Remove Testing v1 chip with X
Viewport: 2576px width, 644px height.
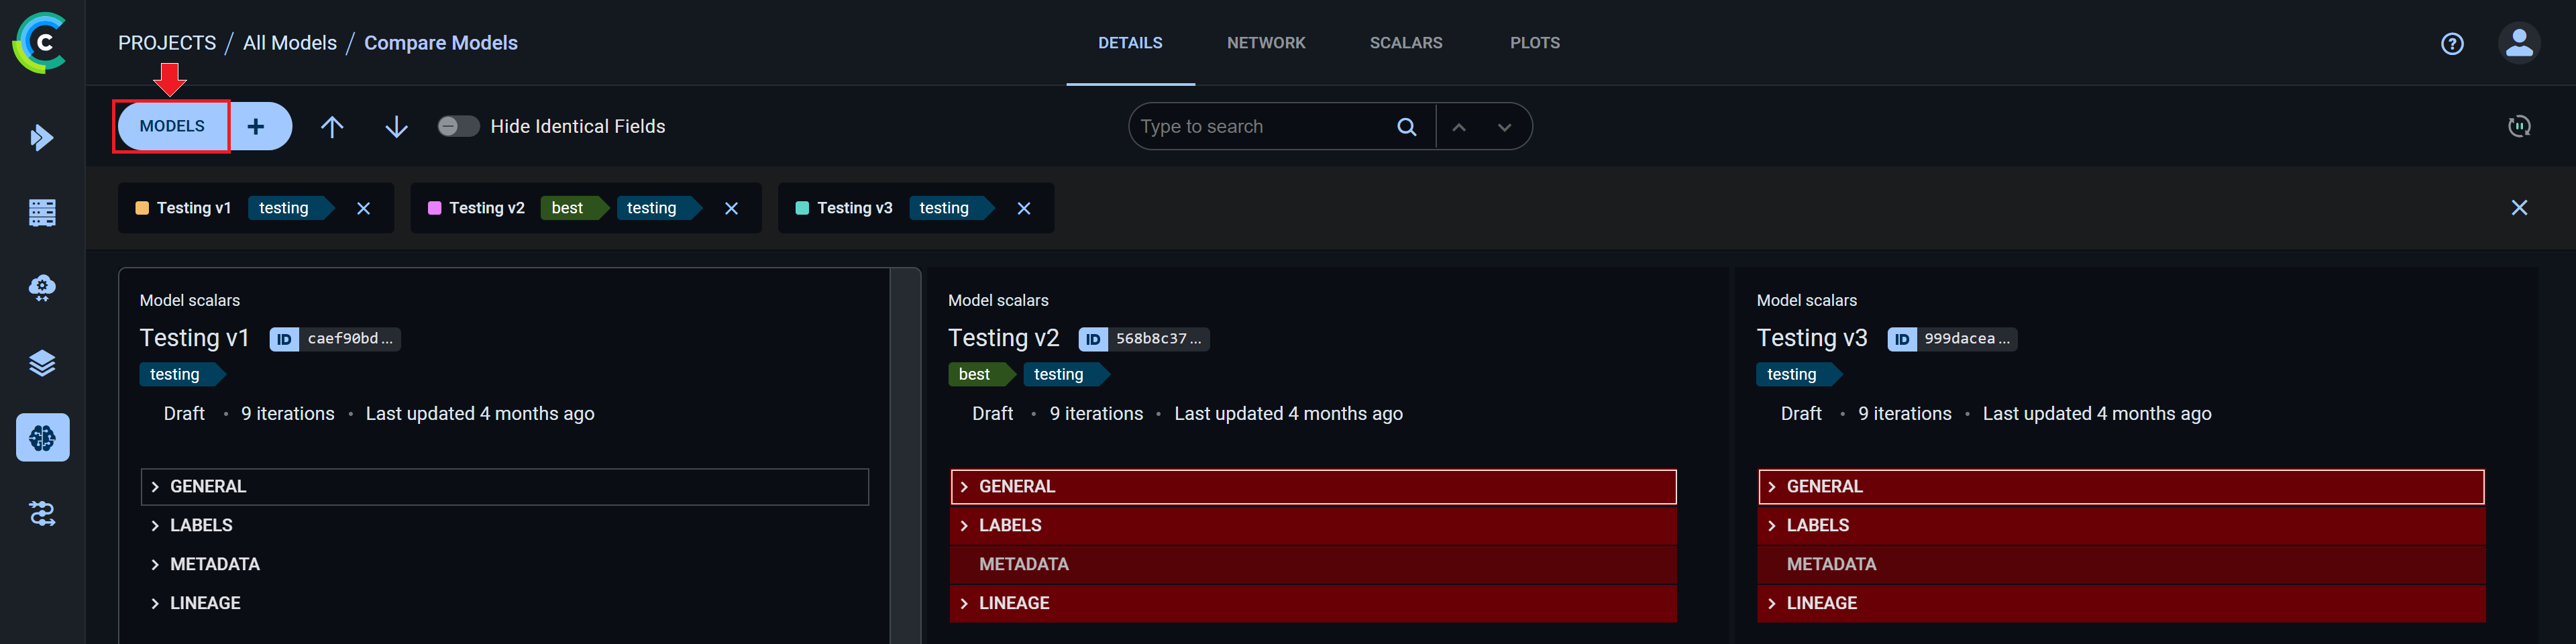(x=363, y=208)
